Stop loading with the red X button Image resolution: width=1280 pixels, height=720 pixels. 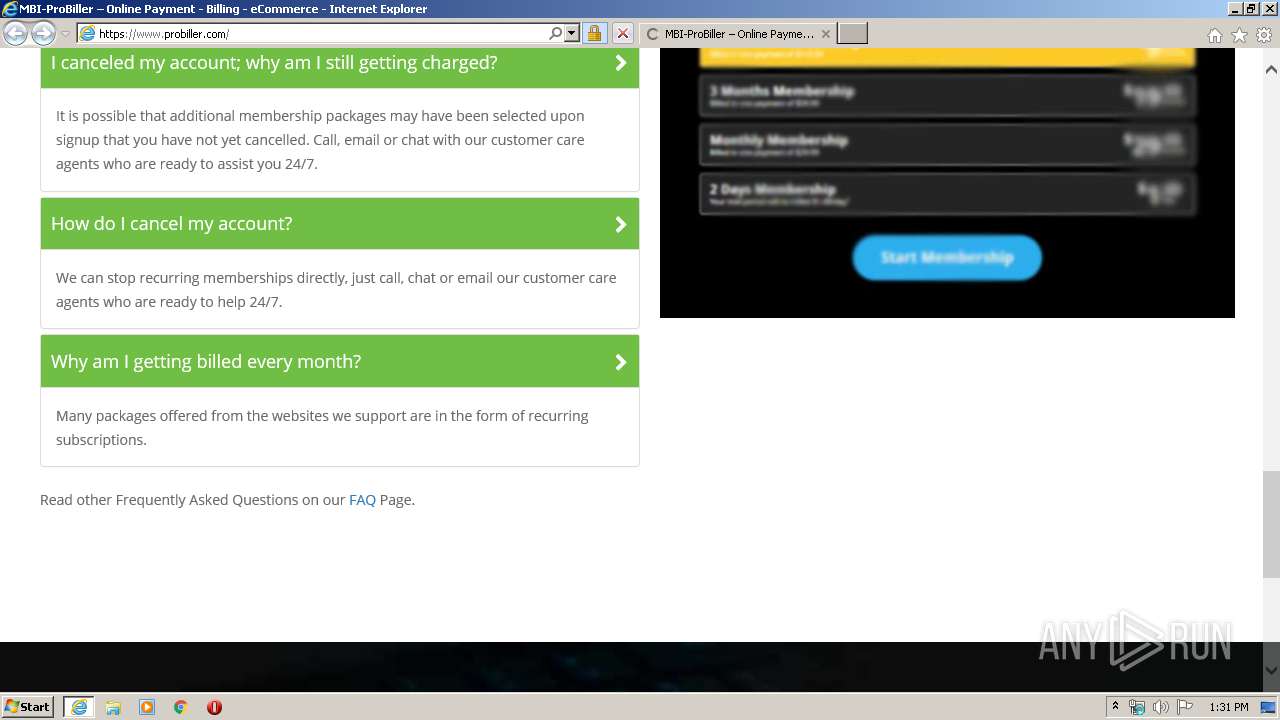[622, 33]
